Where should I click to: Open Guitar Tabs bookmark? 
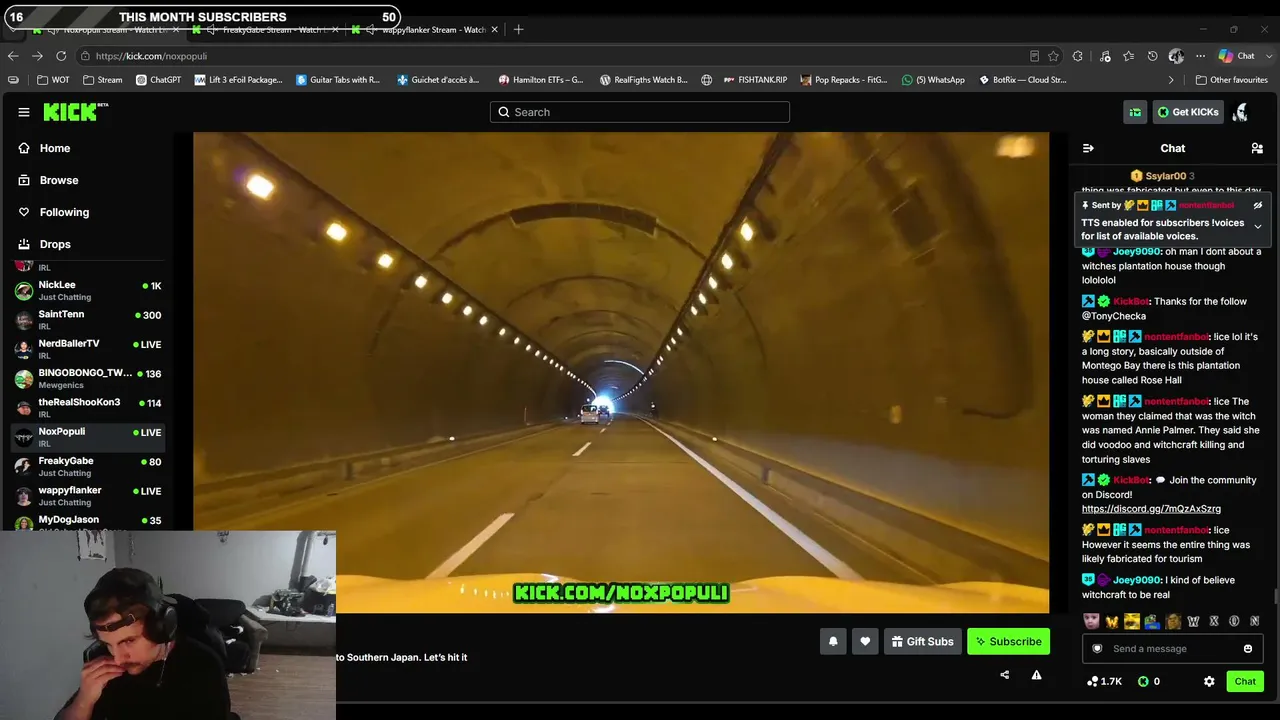pos(338,80)
